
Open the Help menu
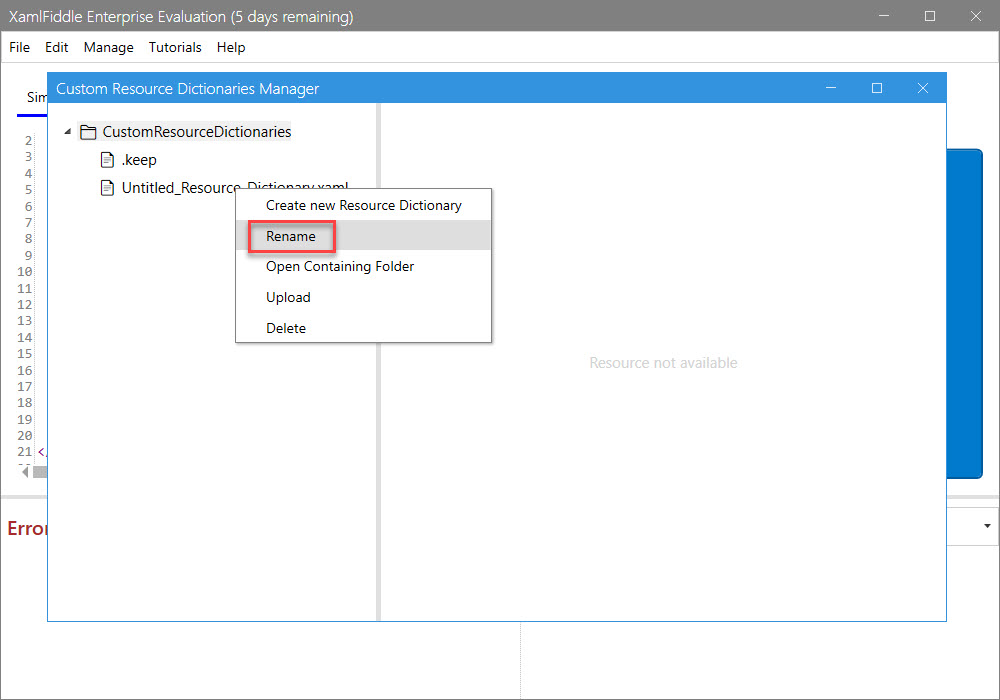coord(230,48)
